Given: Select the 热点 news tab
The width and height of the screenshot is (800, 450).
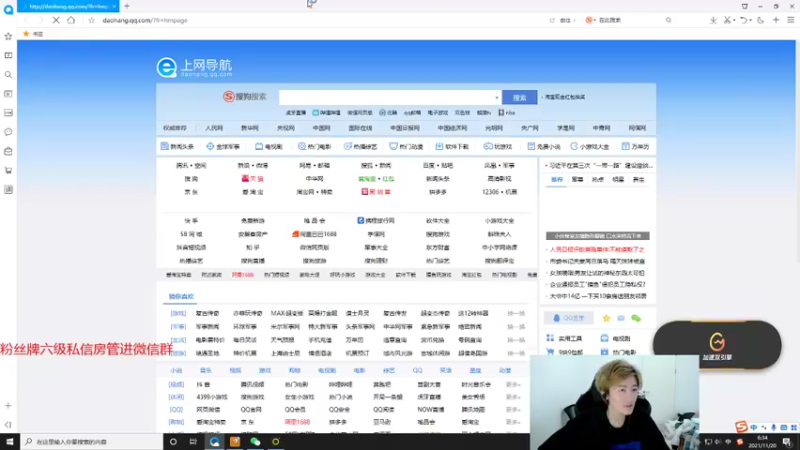Looking at the screenshot, I should pyautogui.click(x=597, y=180).
